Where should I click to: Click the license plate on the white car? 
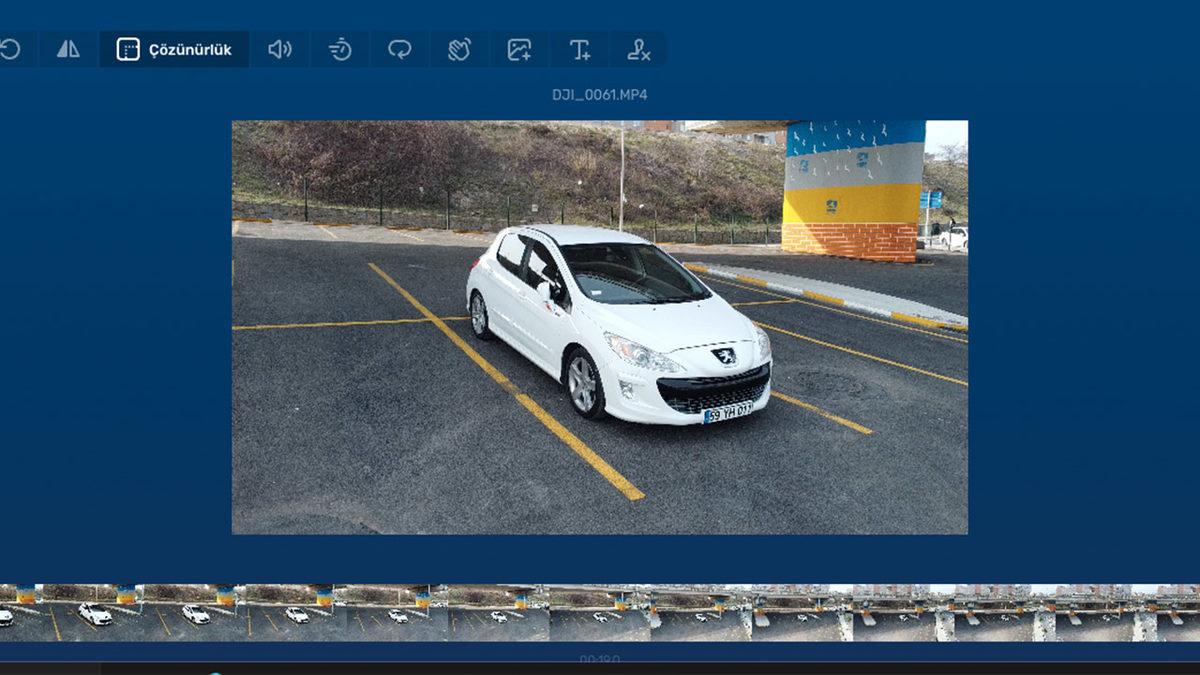click(727, 412)
